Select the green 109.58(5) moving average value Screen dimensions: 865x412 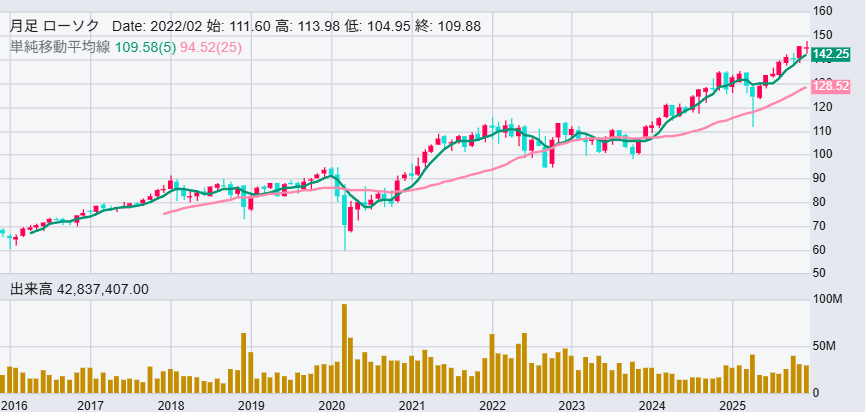(x=145, y=47)
